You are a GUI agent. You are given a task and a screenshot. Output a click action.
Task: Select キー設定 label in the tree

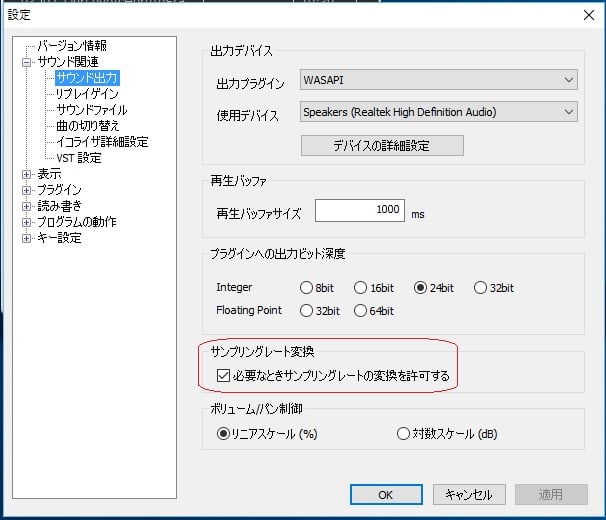pyautogui.click(x=59, y=238)
